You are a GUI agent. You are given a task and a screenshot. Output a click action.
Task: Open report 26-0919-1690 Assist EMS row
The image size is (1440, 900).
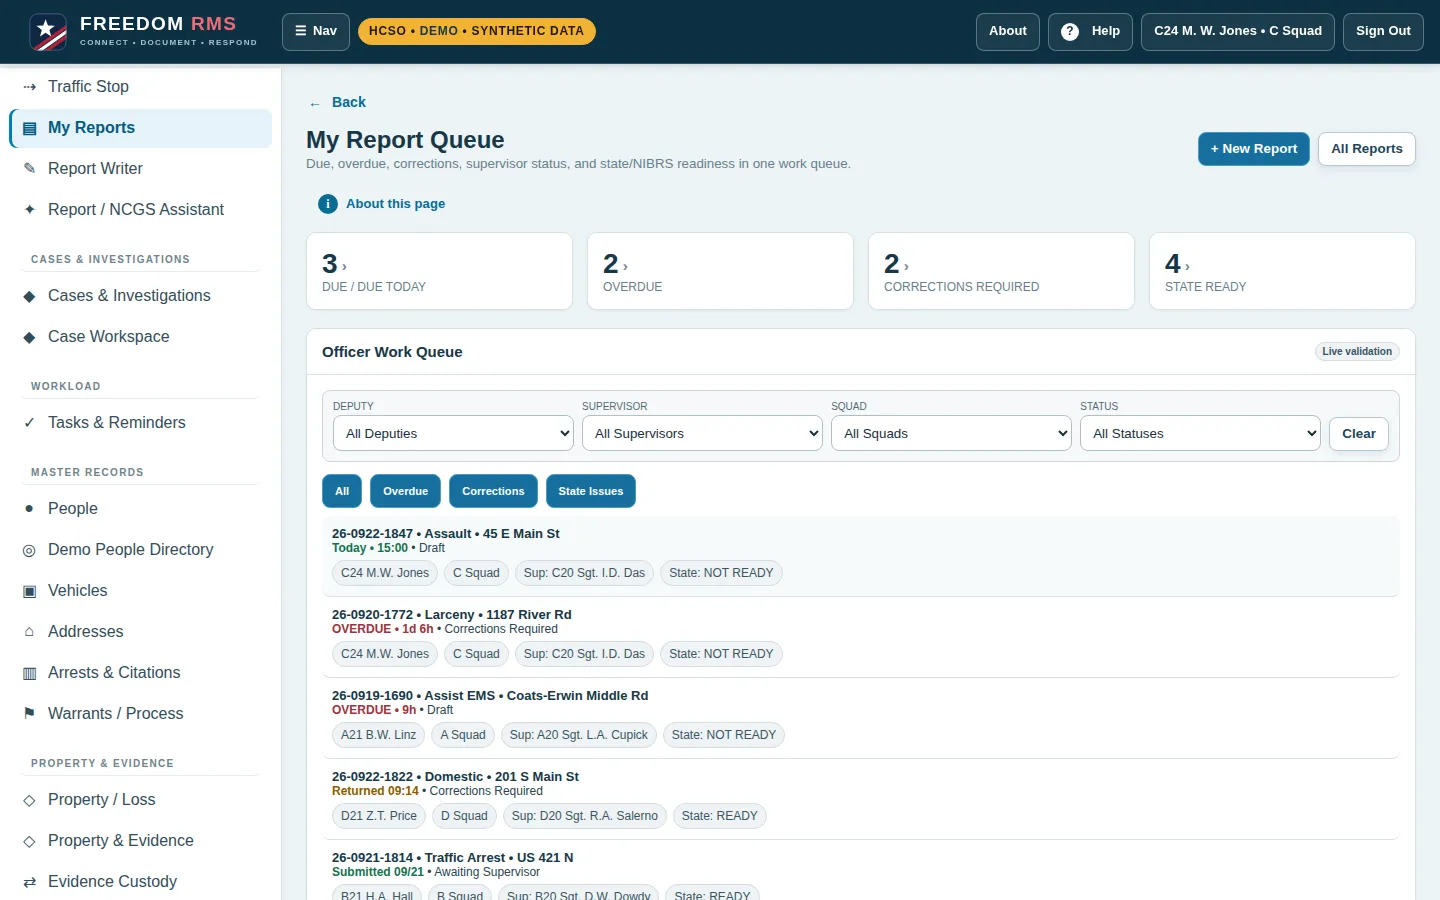coord(861,718)
